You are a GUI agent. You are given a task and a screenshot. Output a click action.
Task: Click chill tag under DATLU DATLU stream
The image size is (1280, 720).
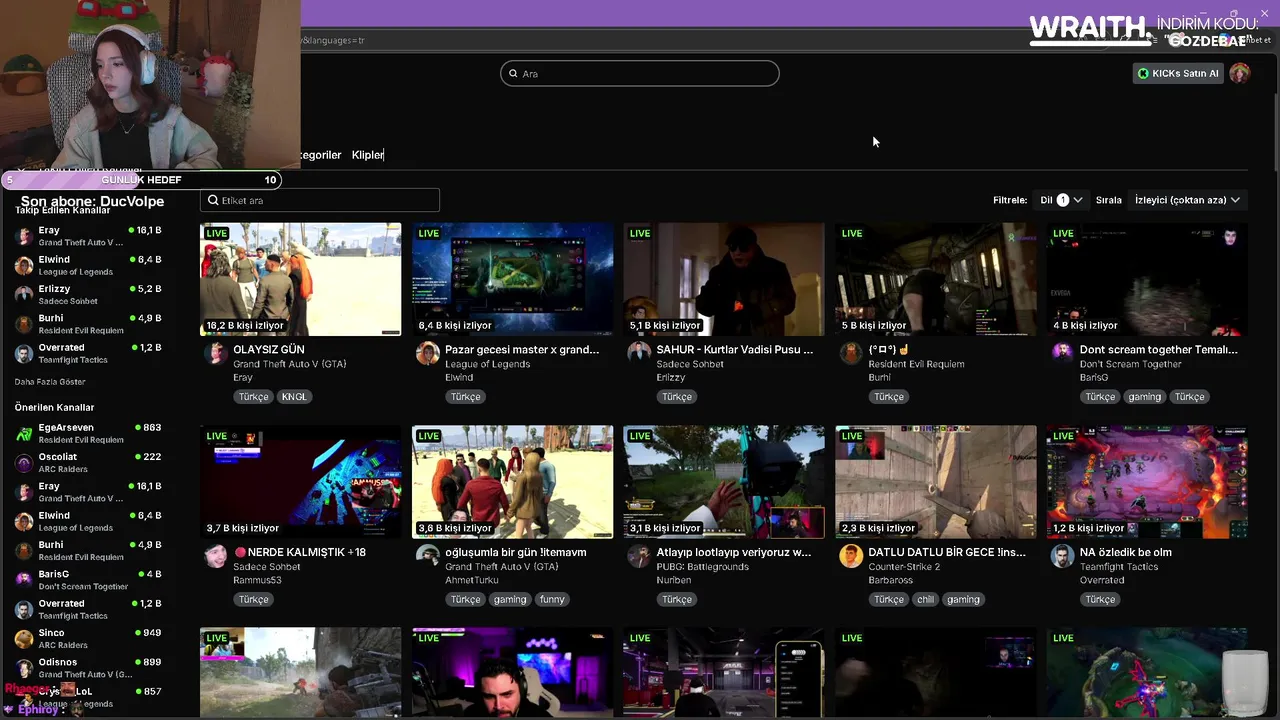[x=925, y=600]
